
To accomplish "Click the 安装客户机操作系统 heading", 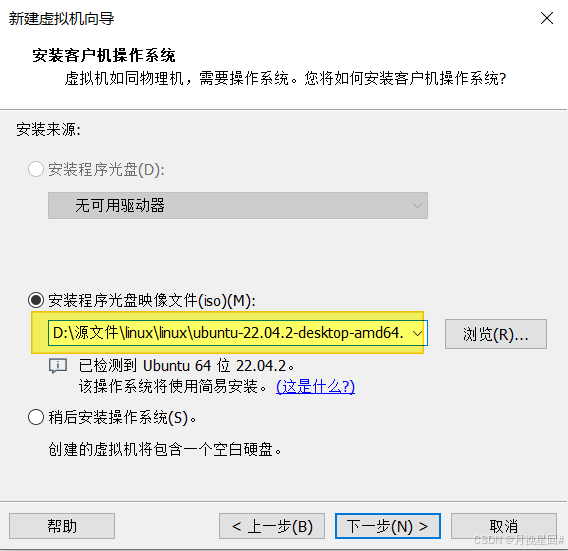I will click(x=104, y=55).
